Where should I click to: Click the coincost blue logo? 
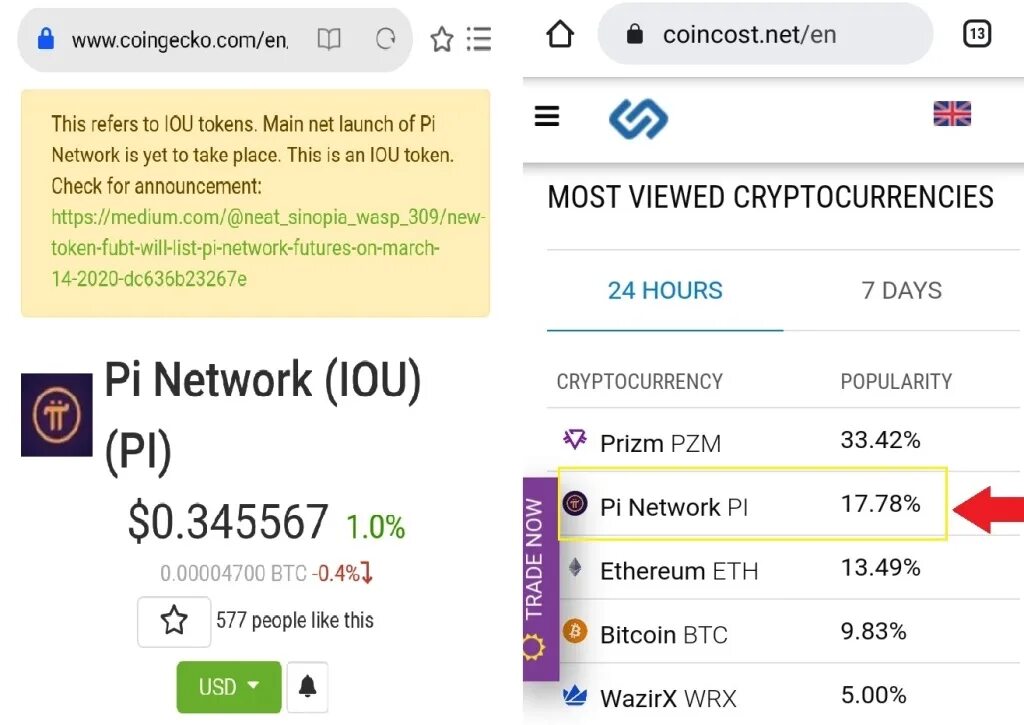pos(638,119)
